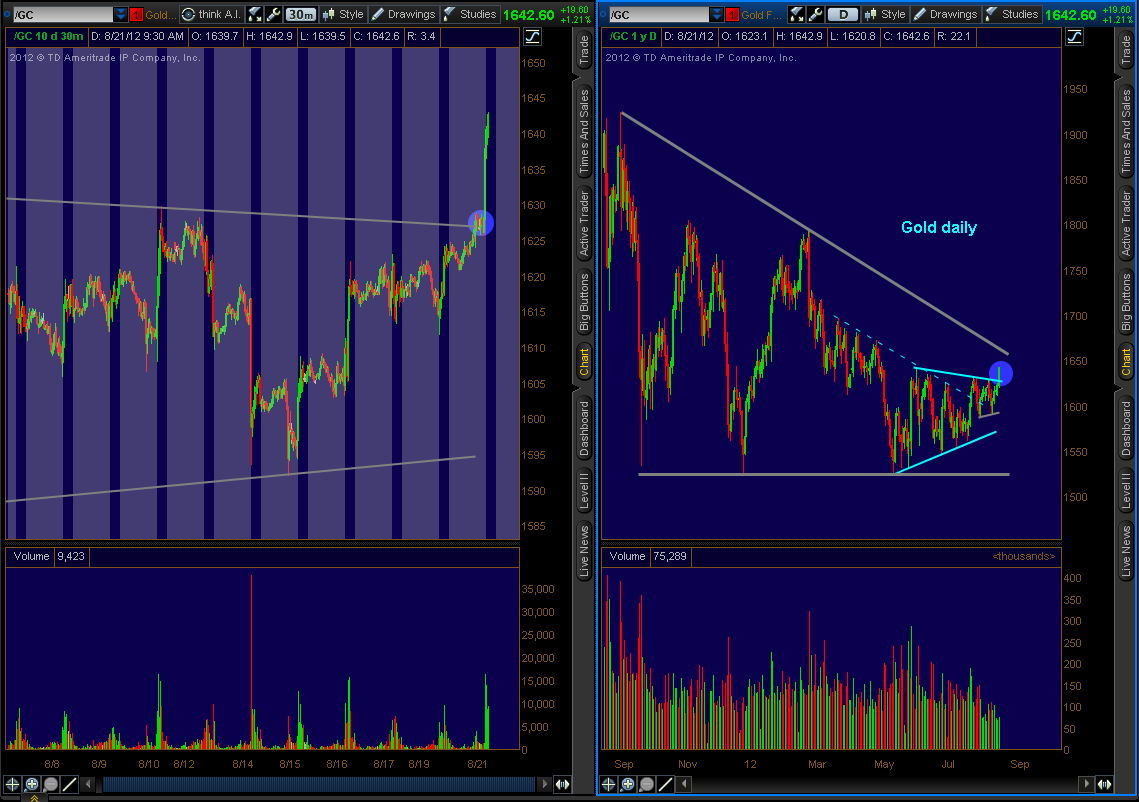The width and height of the screenshot is (1139, 802).
Task: Click the Drawings button in left chart
Action: [404, 14]
